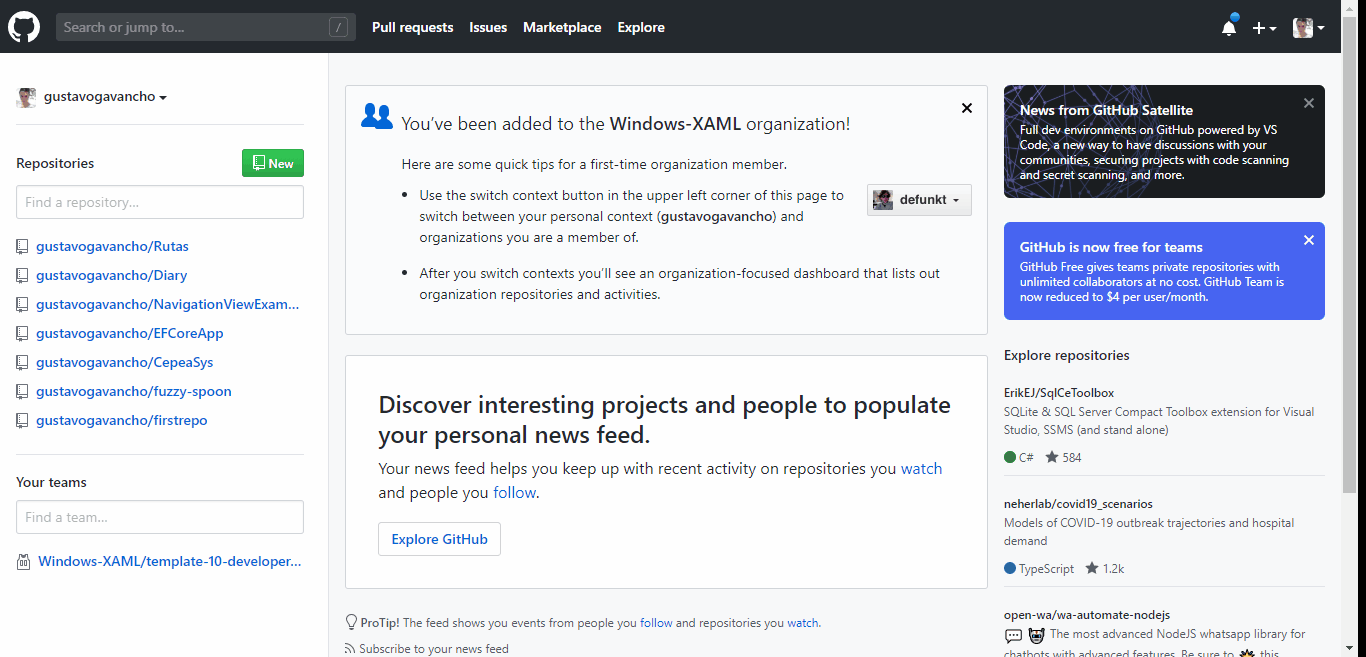Expand the gustavogavancho account switcher caret
Viewport: 1366px width, 657px height.
pyautogui.click(x=164, y=96)
